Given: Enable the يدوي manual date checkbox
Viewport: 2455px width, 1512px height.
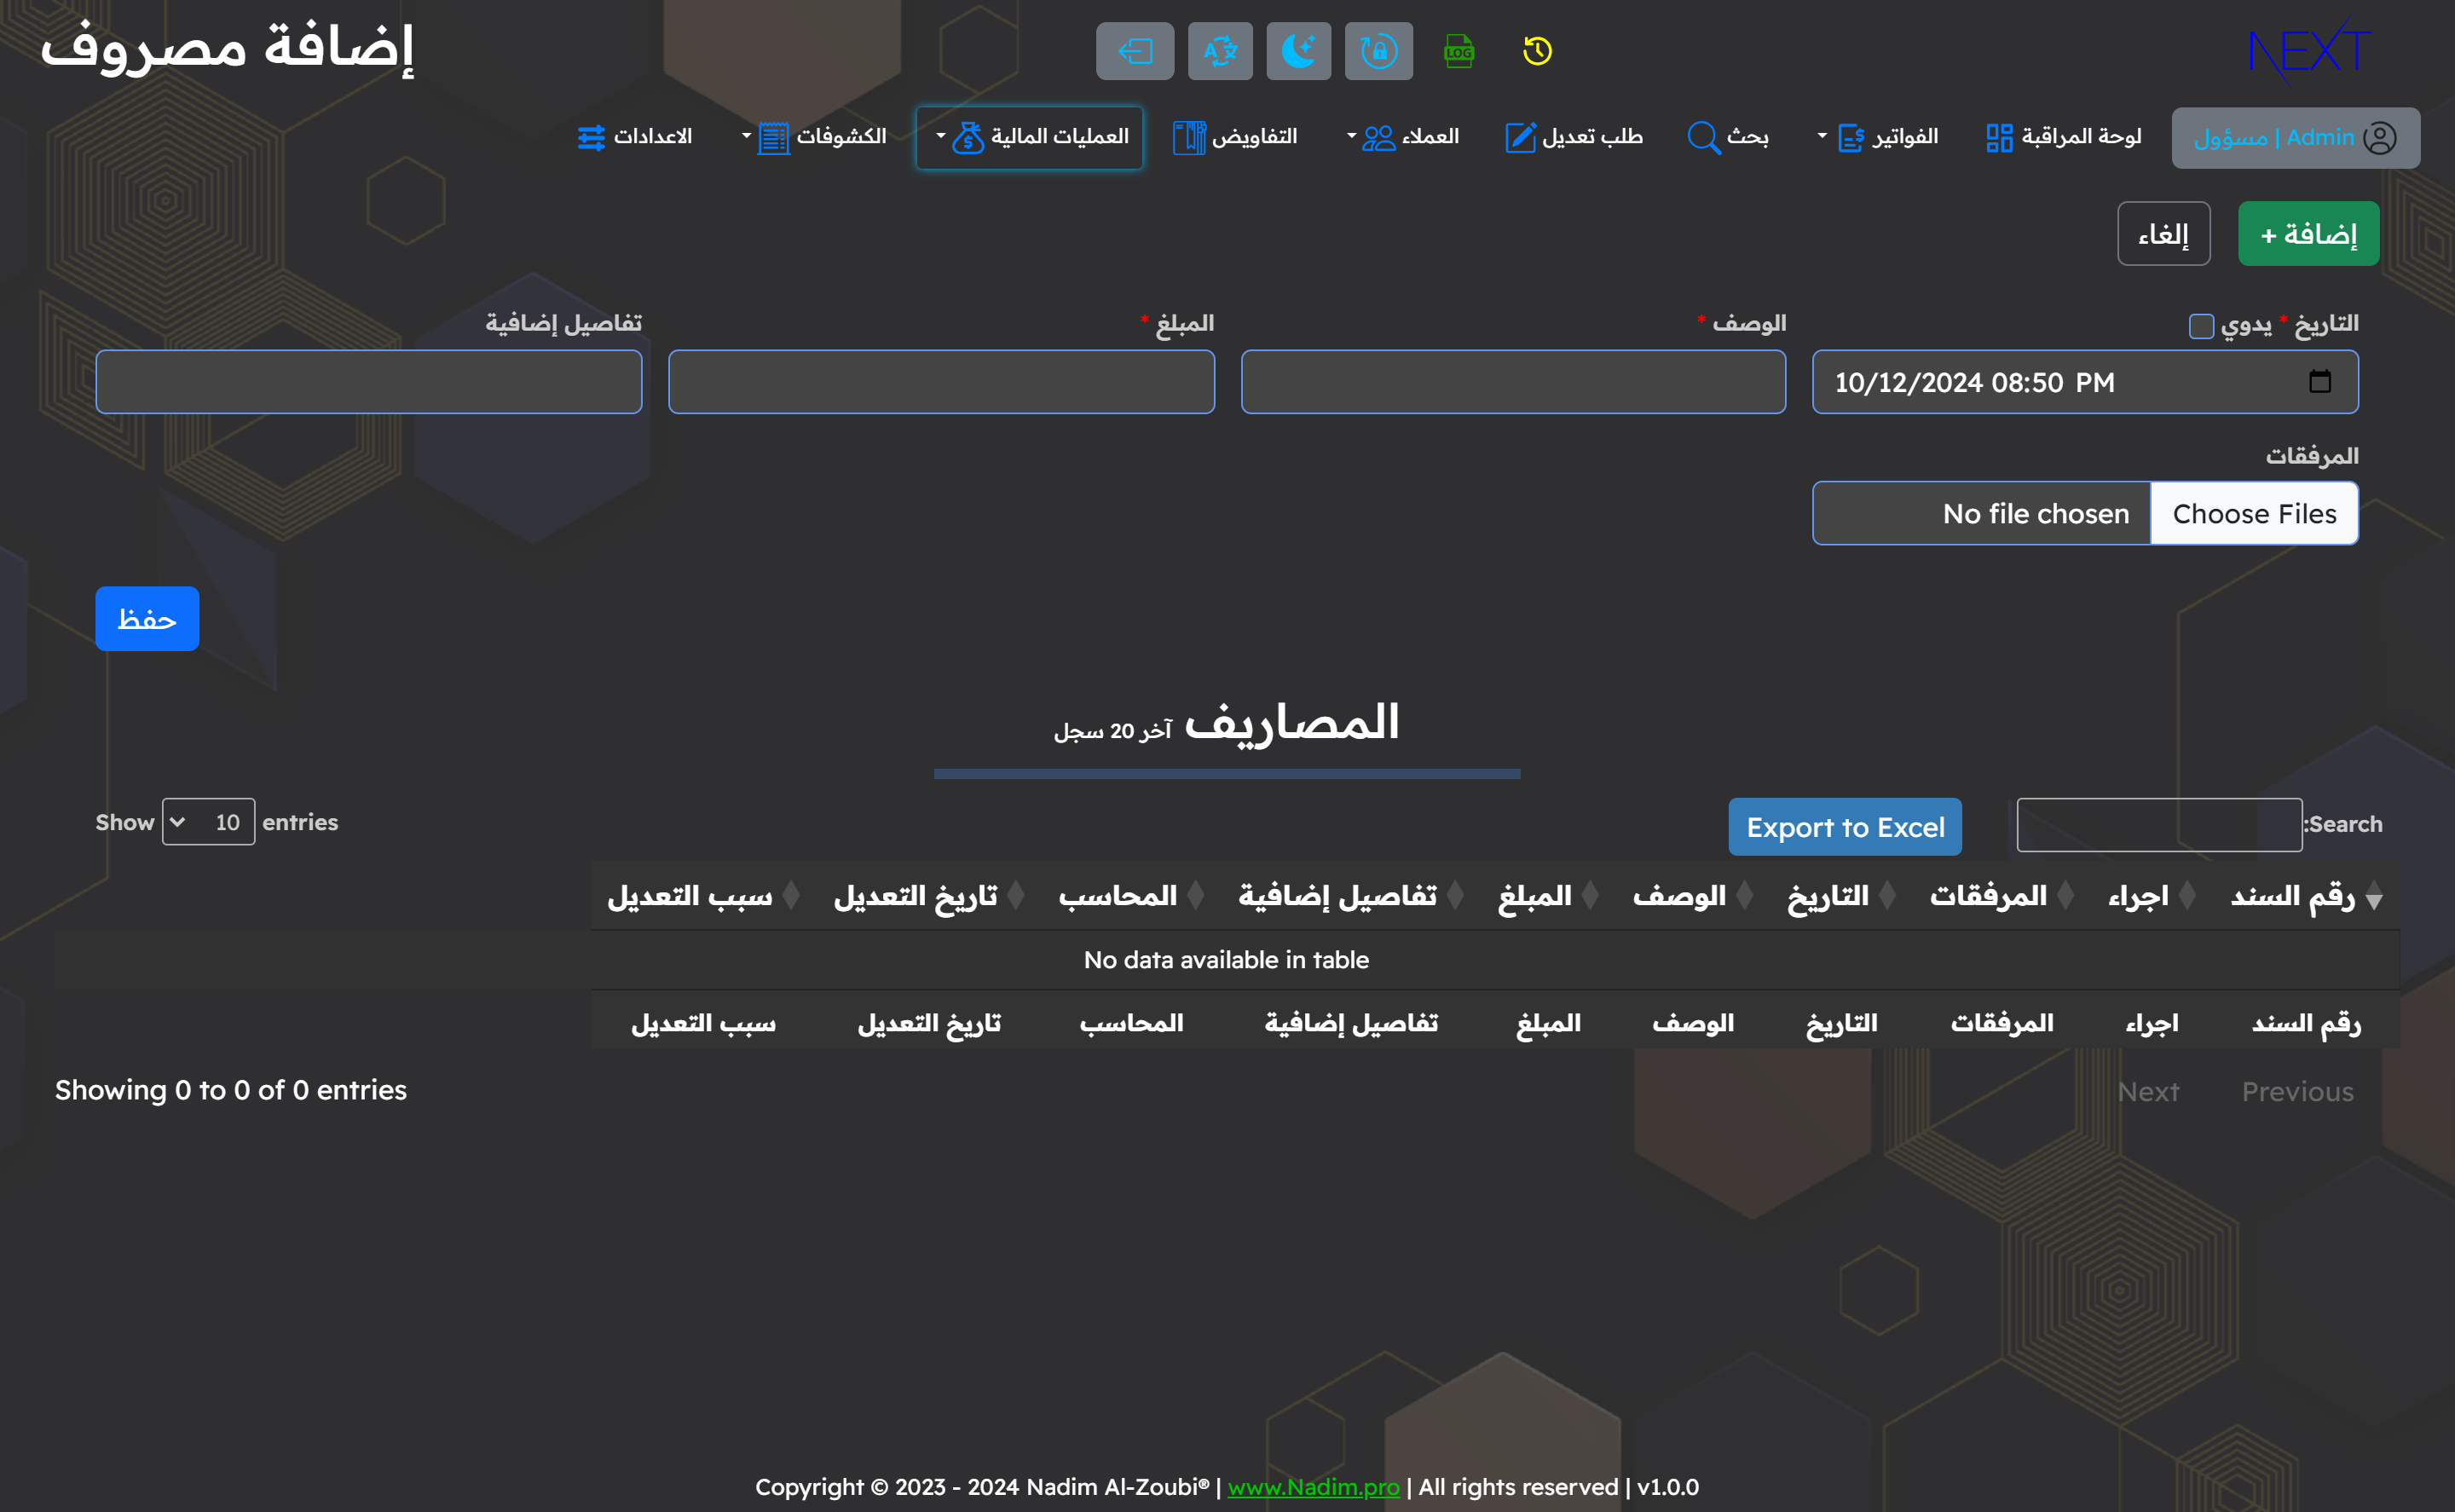Looking at the screenshot, I should (x=2200, y=326).
